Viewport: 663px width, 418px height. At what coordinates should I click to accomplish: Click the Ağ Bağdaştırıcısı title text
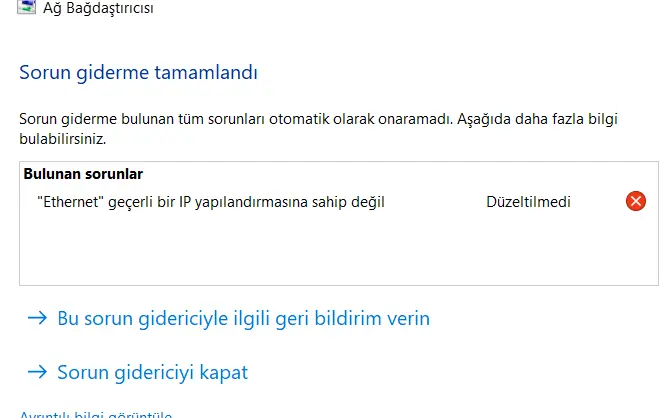(x=98, y=8)
